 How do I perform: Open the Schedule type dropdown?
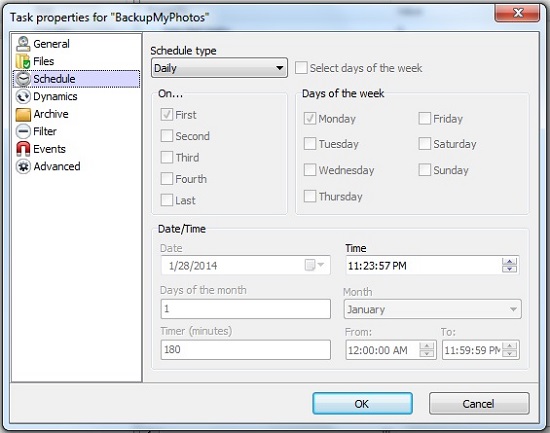point(219,68)
